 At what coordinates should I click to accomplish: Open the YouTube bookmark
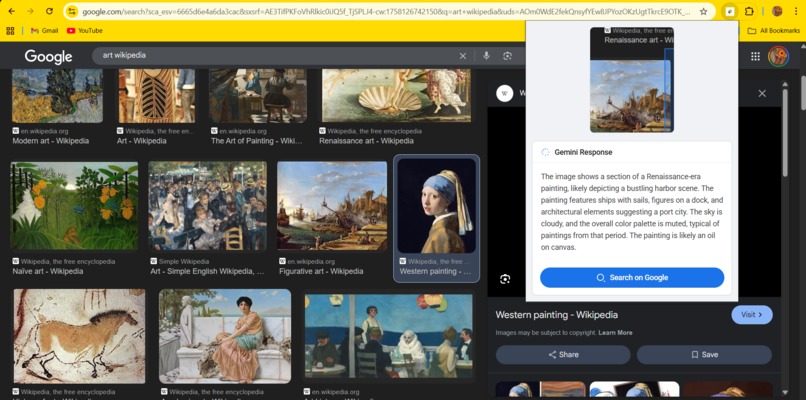click(85, 31)
